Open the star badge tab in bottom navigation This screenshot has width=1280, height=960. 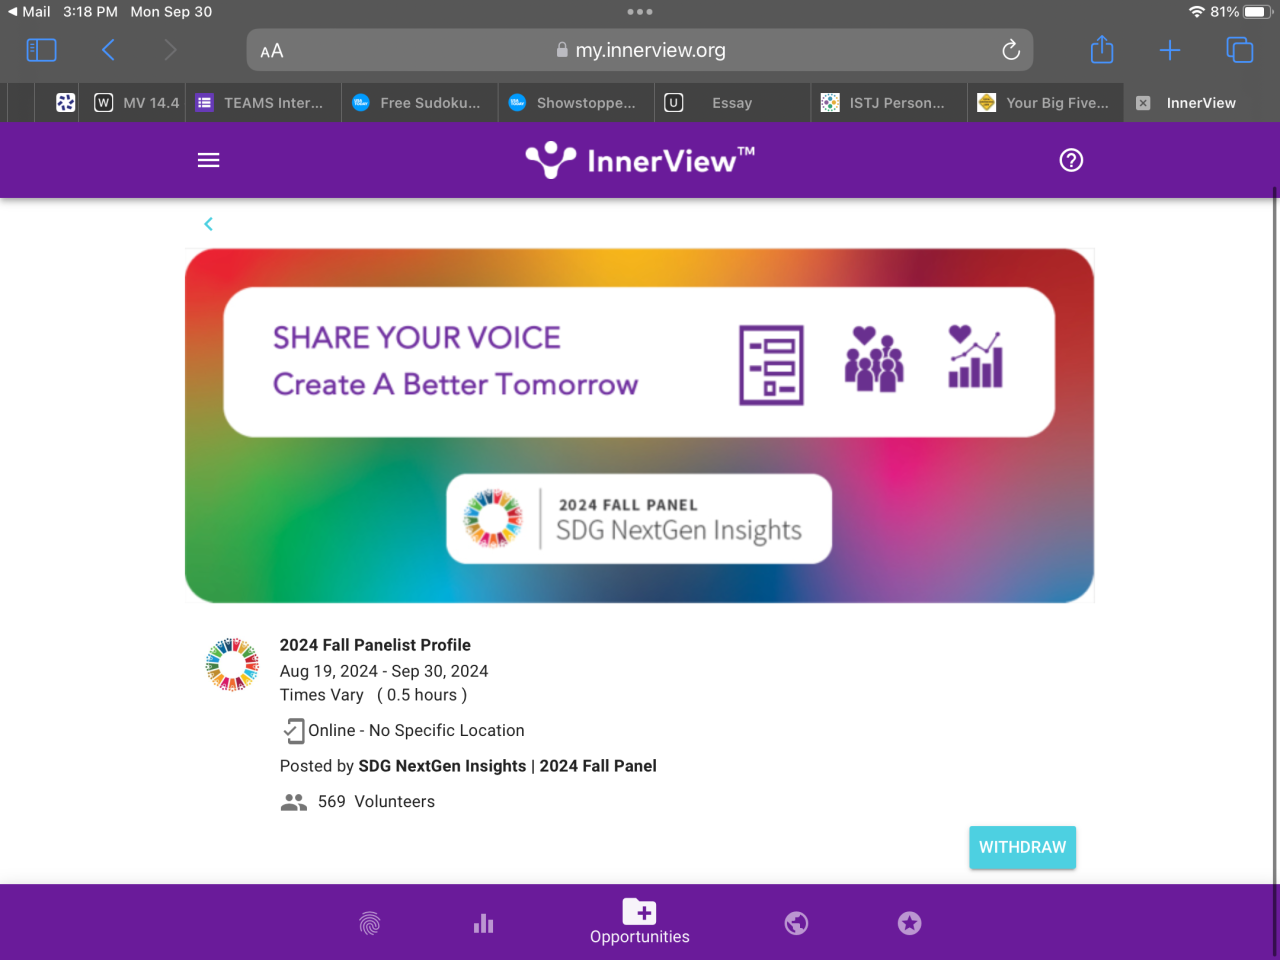click(909, 923)
